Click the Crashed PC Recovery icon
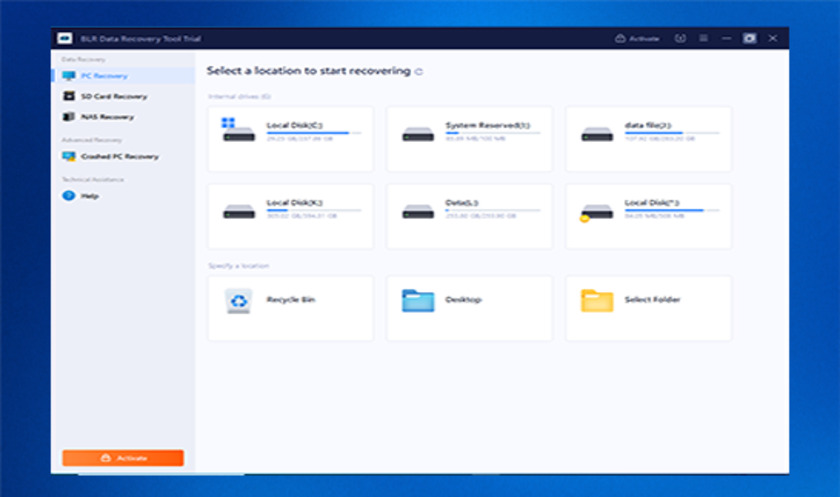 [69, 156]
